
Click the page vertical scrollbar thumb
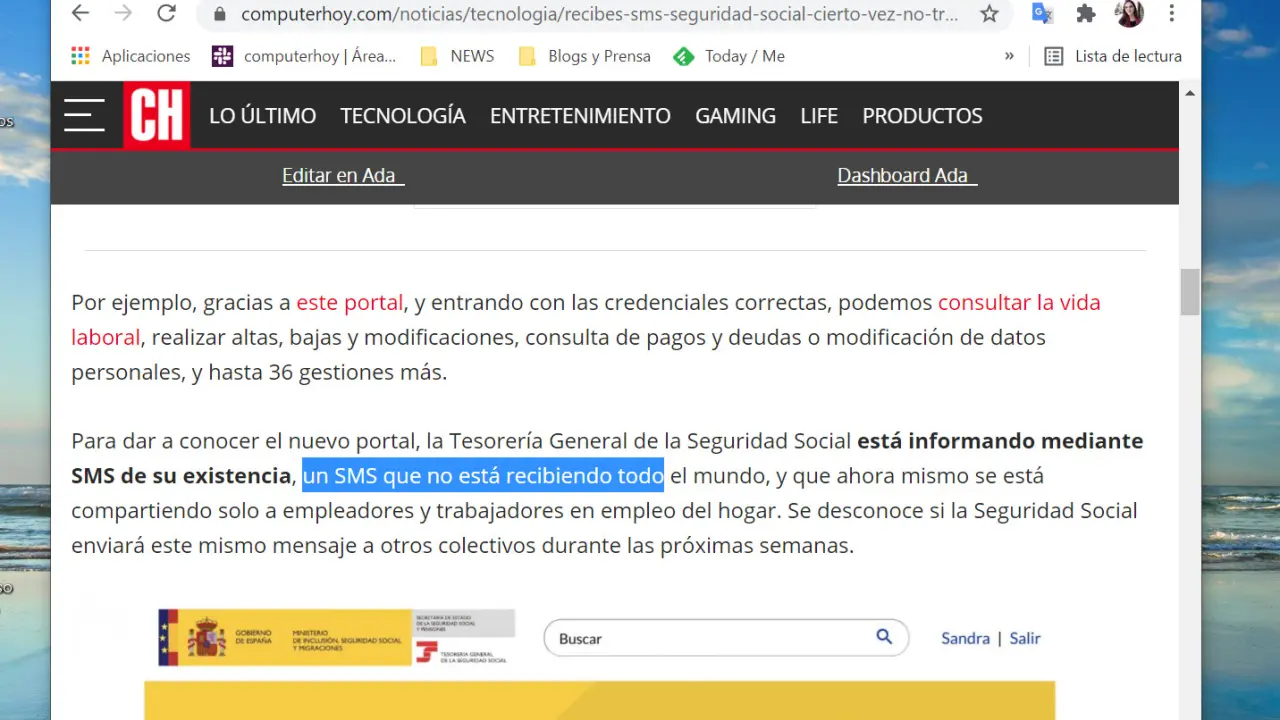1189,292
